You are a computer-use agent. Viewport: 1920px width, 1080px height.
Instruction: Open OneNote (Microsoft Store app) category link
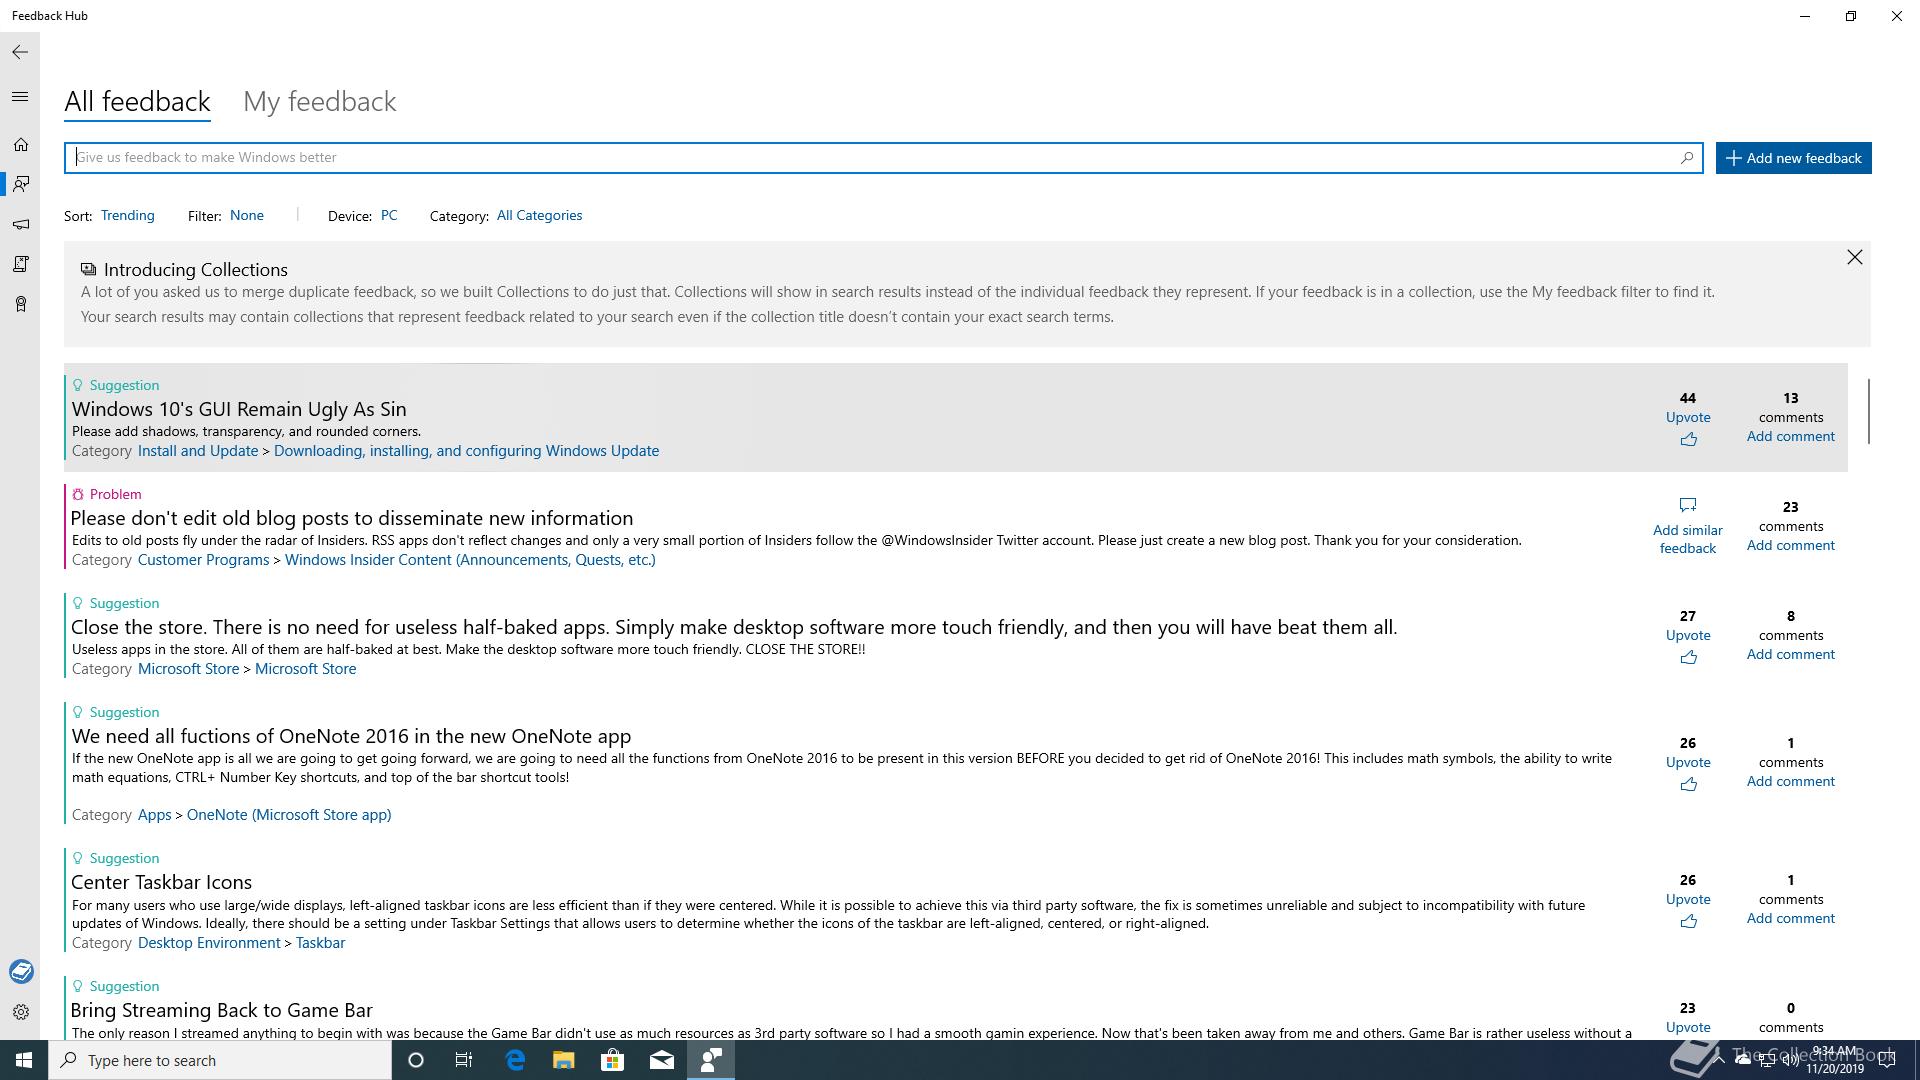[289, 815]
